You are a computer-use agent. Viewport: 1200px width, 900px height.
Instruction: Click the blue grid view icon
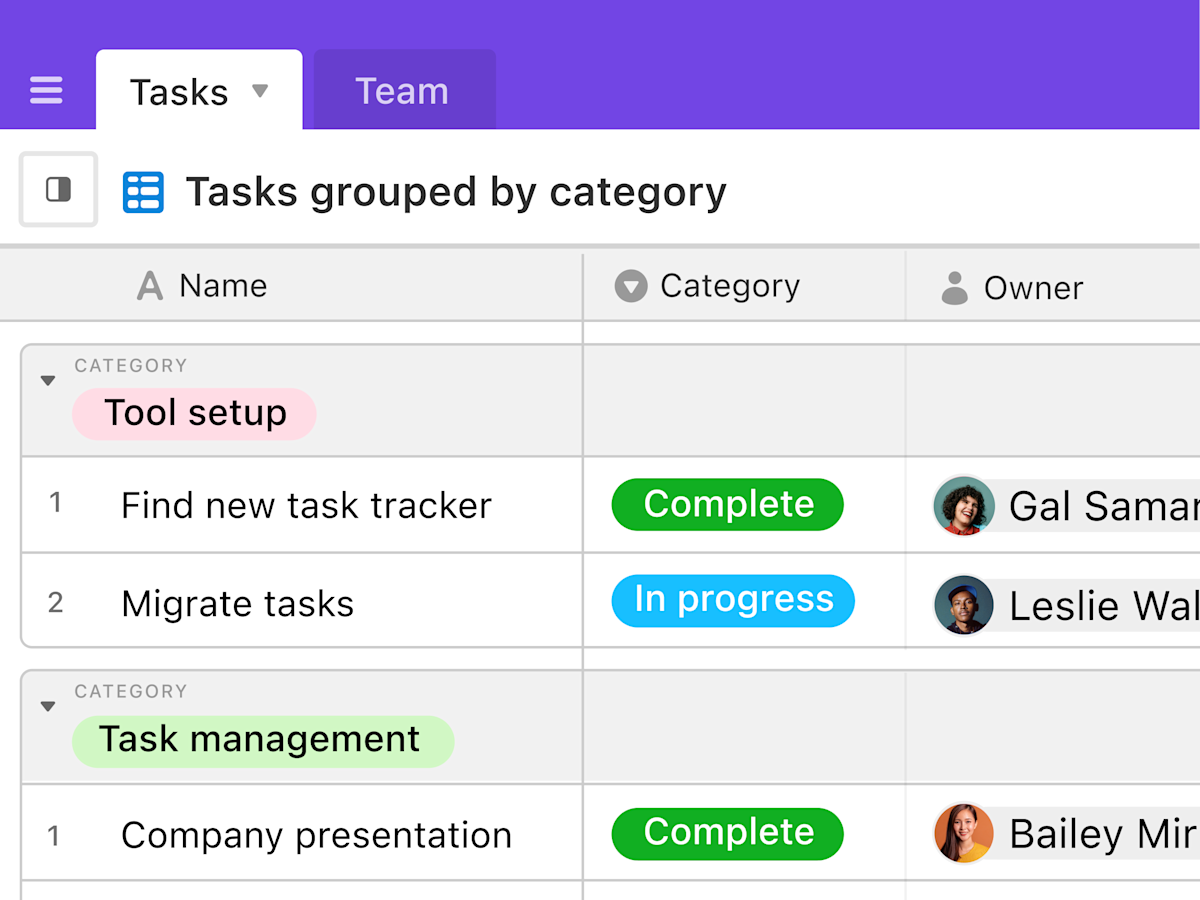143,191
